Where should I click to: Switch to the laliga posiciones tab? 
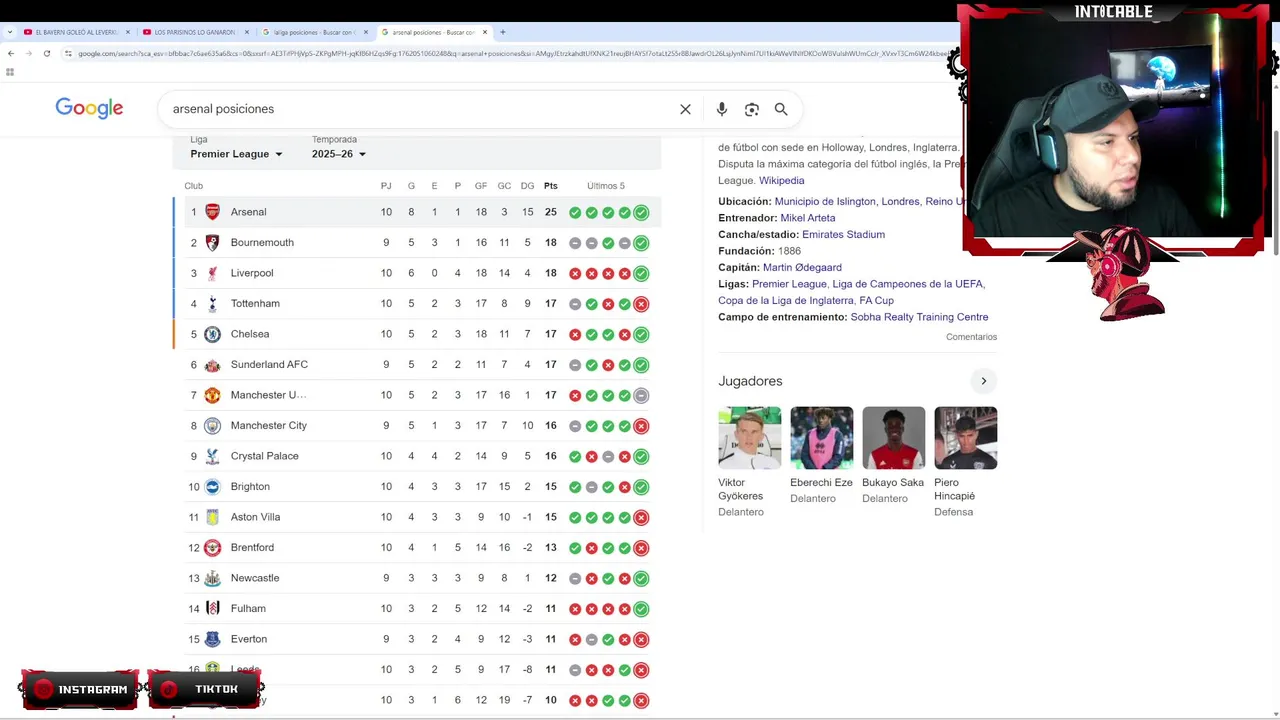[313, 32]
